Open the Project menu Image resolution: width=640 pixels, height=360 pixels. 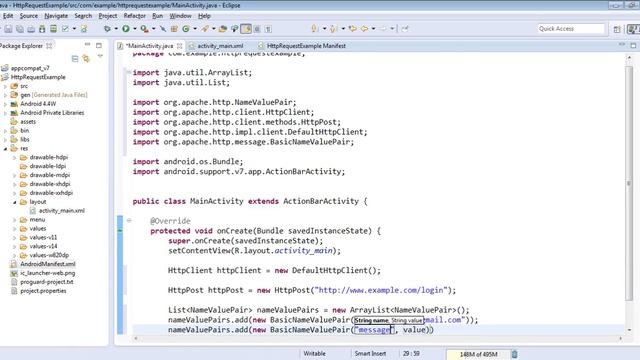pyautogui.click(x=108, y=16)
